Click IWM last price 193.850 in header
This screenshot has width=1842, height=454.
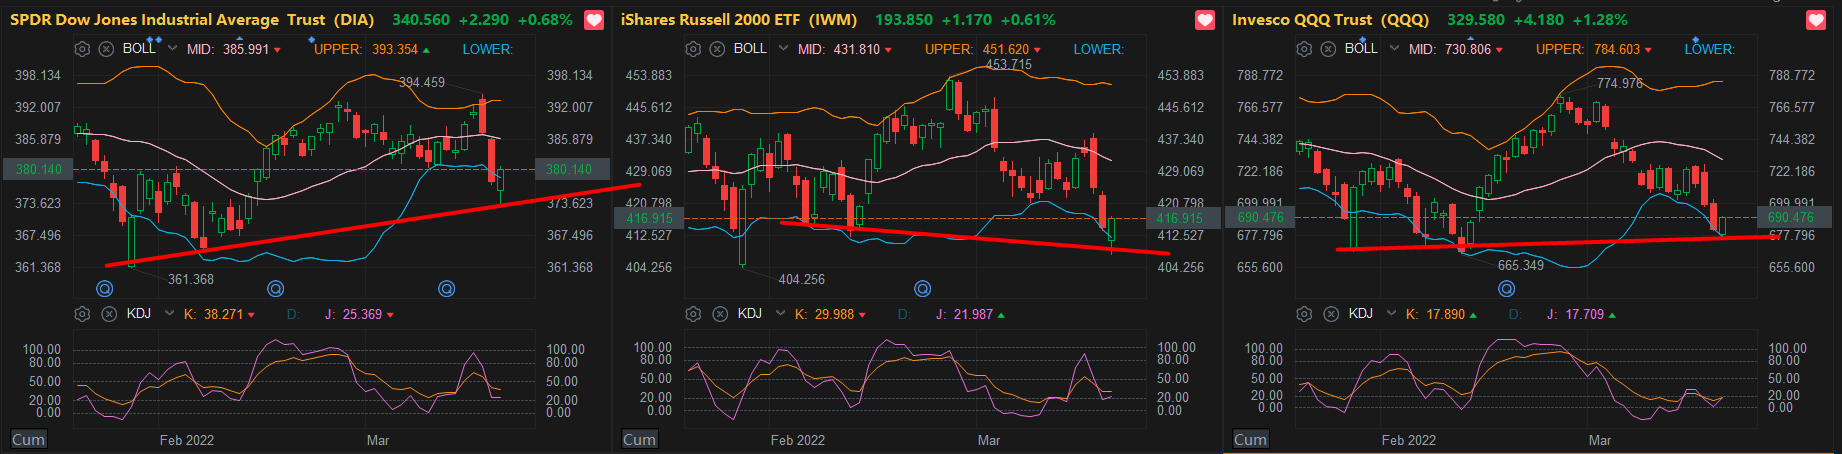[x=904, y=20]
